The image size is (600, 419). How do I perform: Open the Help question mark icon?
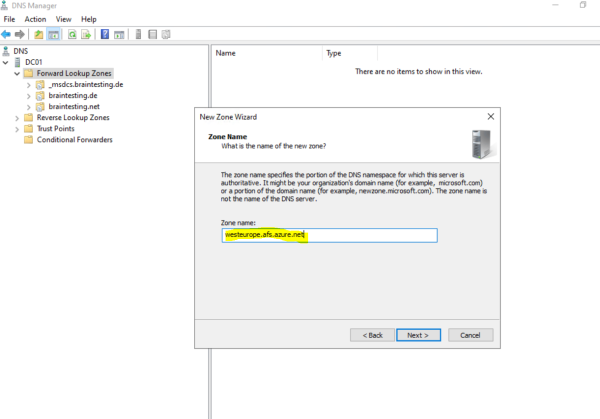[x=104, y=34]
